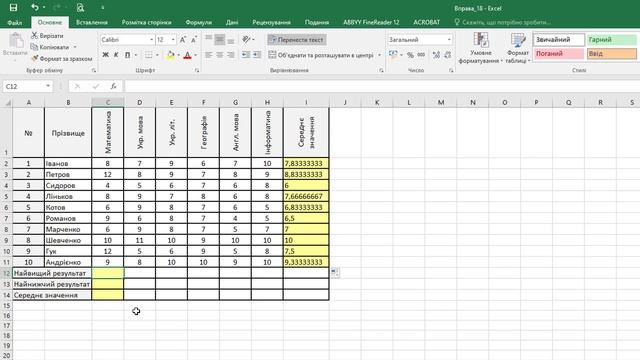Click Auto Fill Options icon near I12

335,272
